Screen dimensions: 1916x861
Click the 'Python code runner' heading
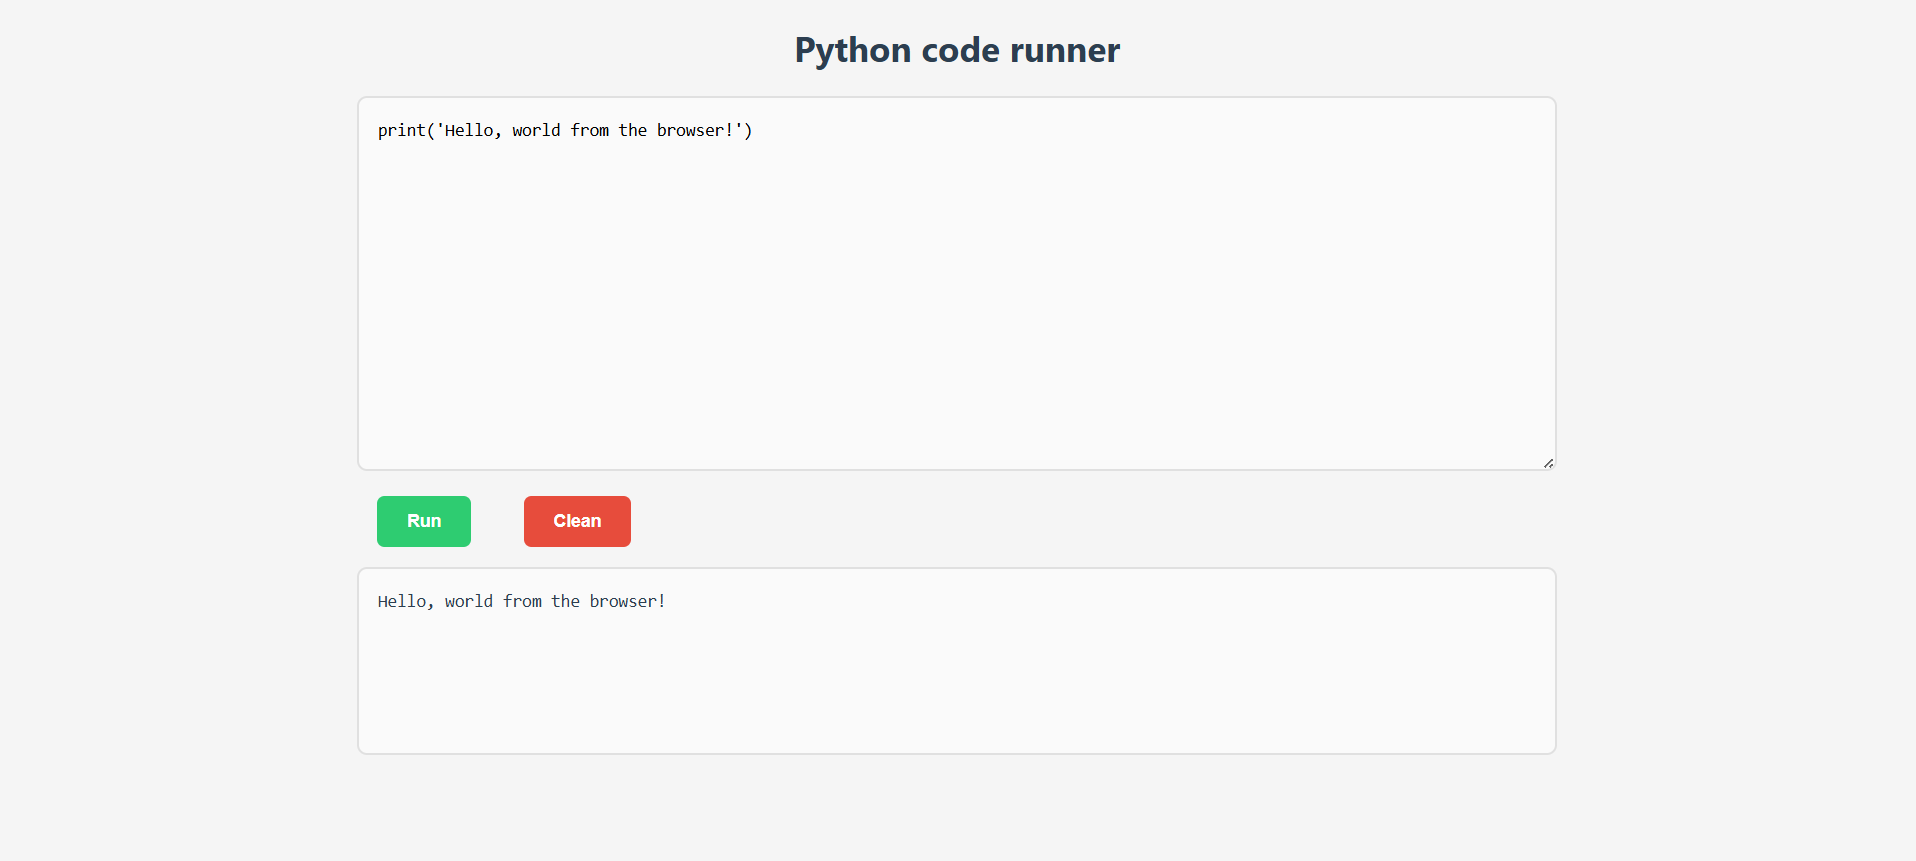[957, 50]
